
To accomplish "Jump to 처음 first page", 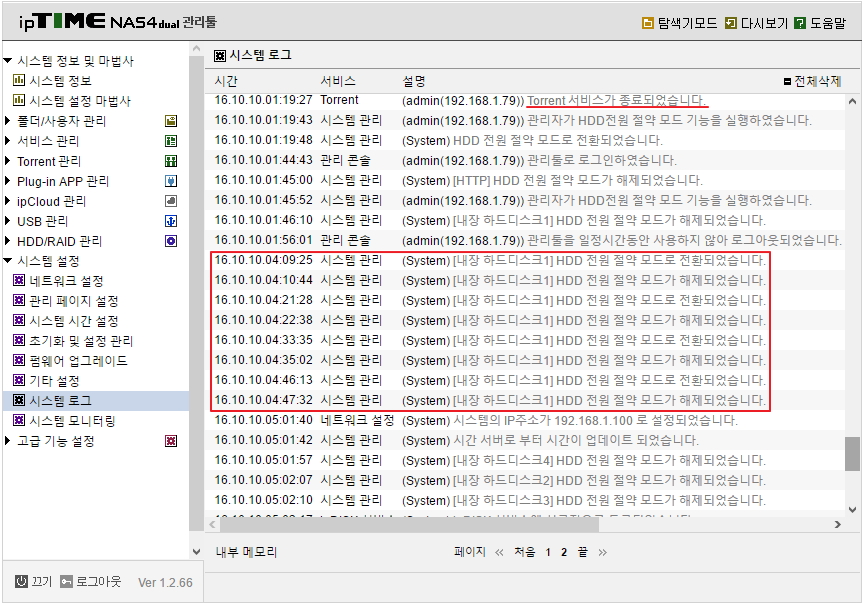I will 525,552.
